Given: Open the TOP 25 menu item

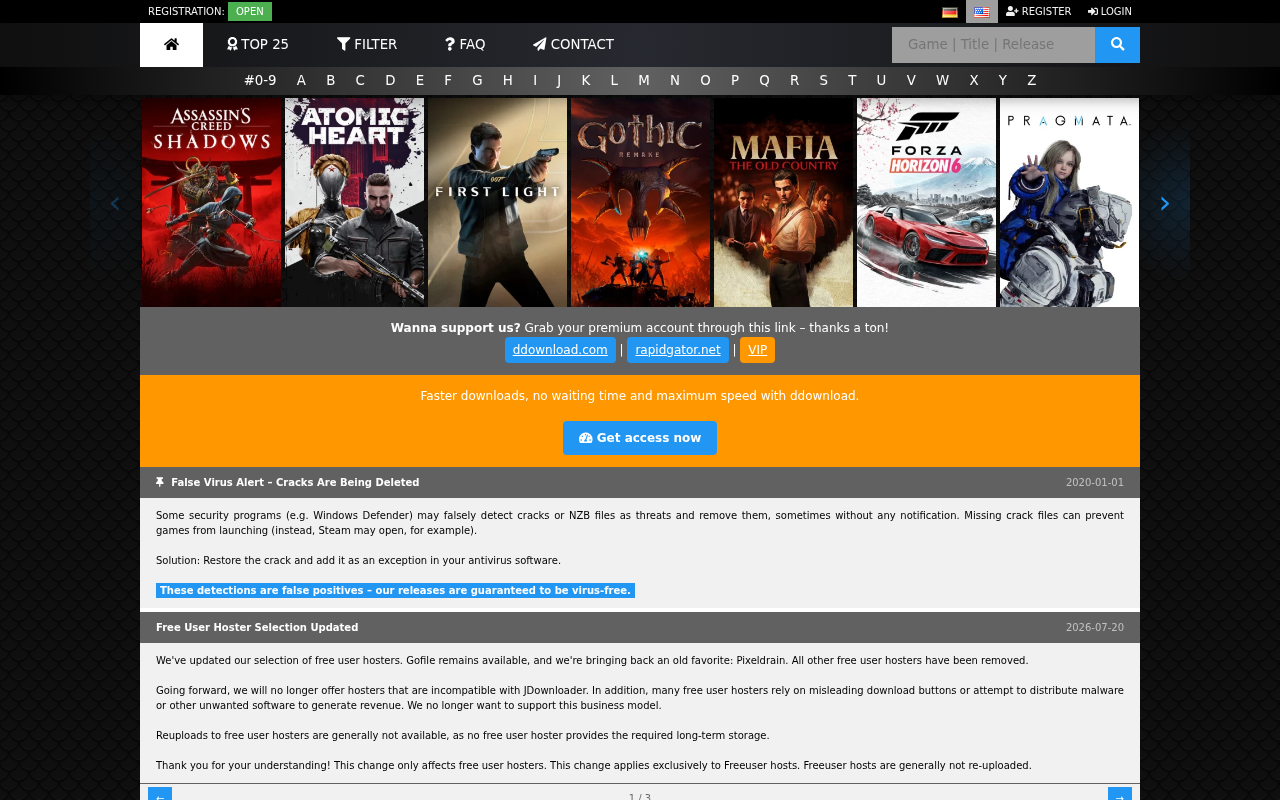Looking at the screenshot, I should pos(258,45).
